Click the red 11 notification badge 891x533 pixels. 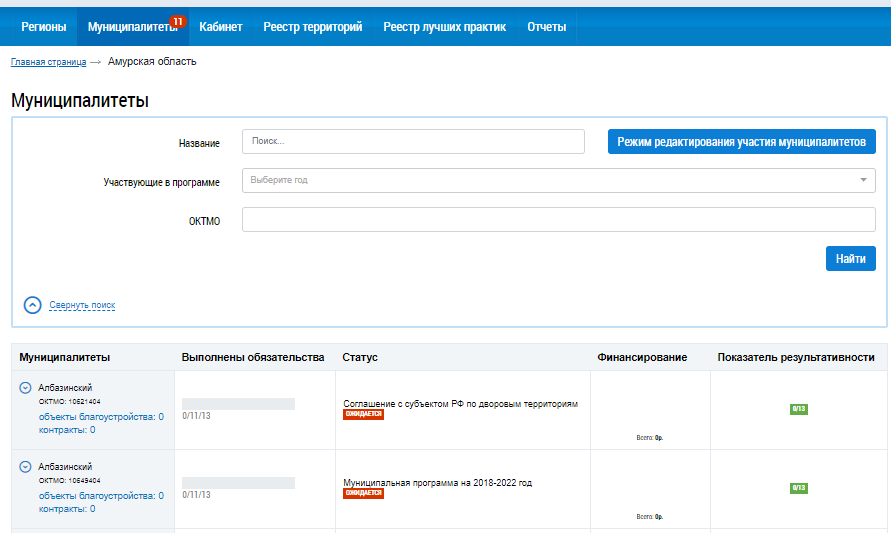[178, 21]
